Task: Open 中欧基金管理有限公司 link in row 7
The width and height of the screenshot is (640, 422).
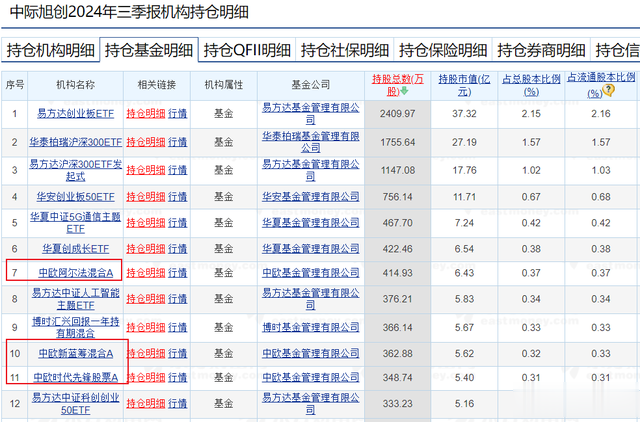Action: 311,273
